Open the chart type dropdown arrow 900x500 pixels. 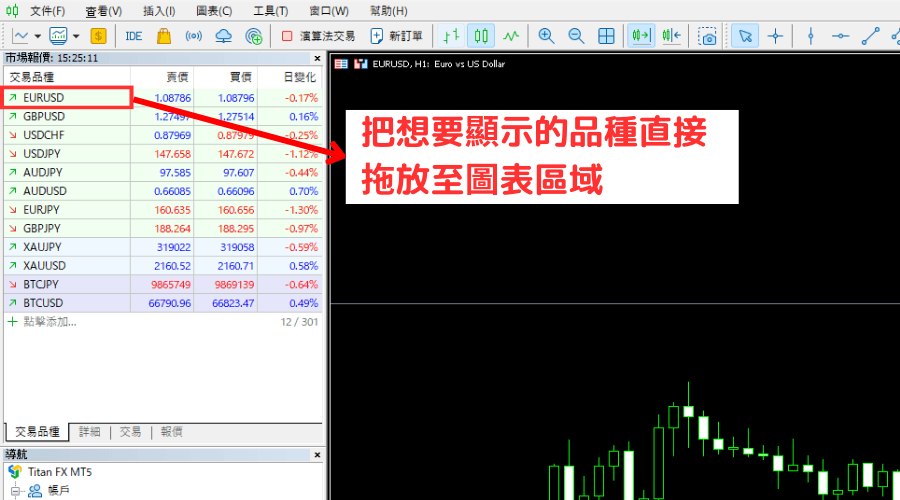pyautogui.click(x=37, y=36)
